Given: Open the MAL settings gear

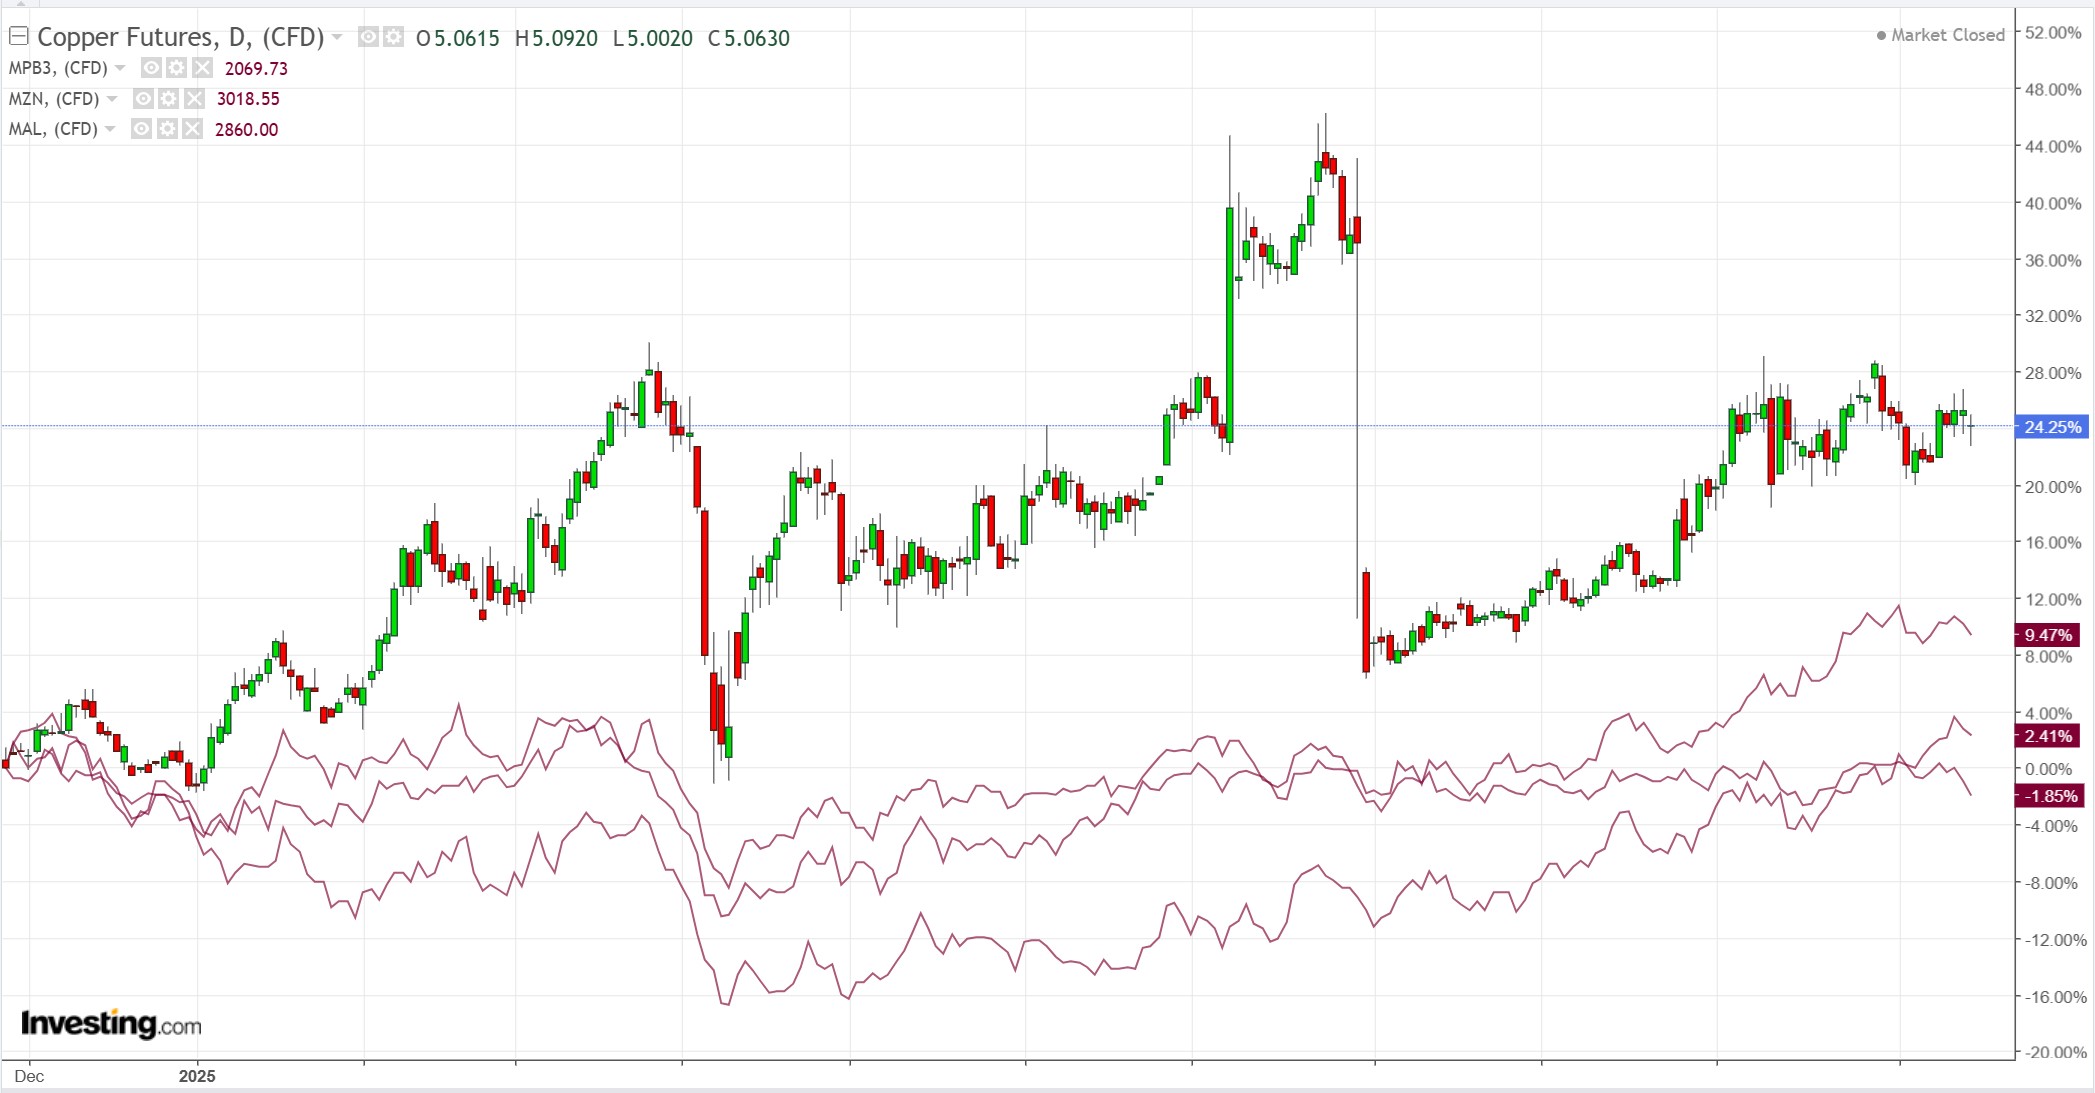Looking at the screenshot, I should pyautogui.click(x=166, y=129).
